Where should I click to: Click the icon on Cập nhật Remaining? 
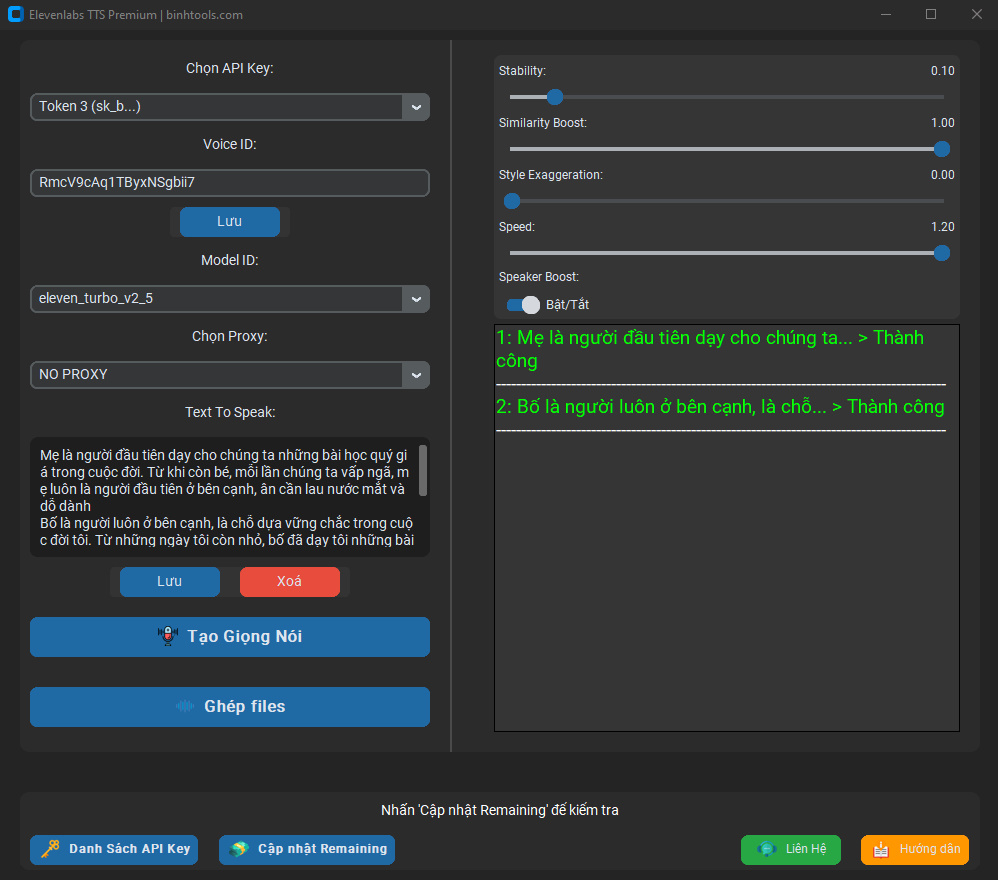point(239,849)
